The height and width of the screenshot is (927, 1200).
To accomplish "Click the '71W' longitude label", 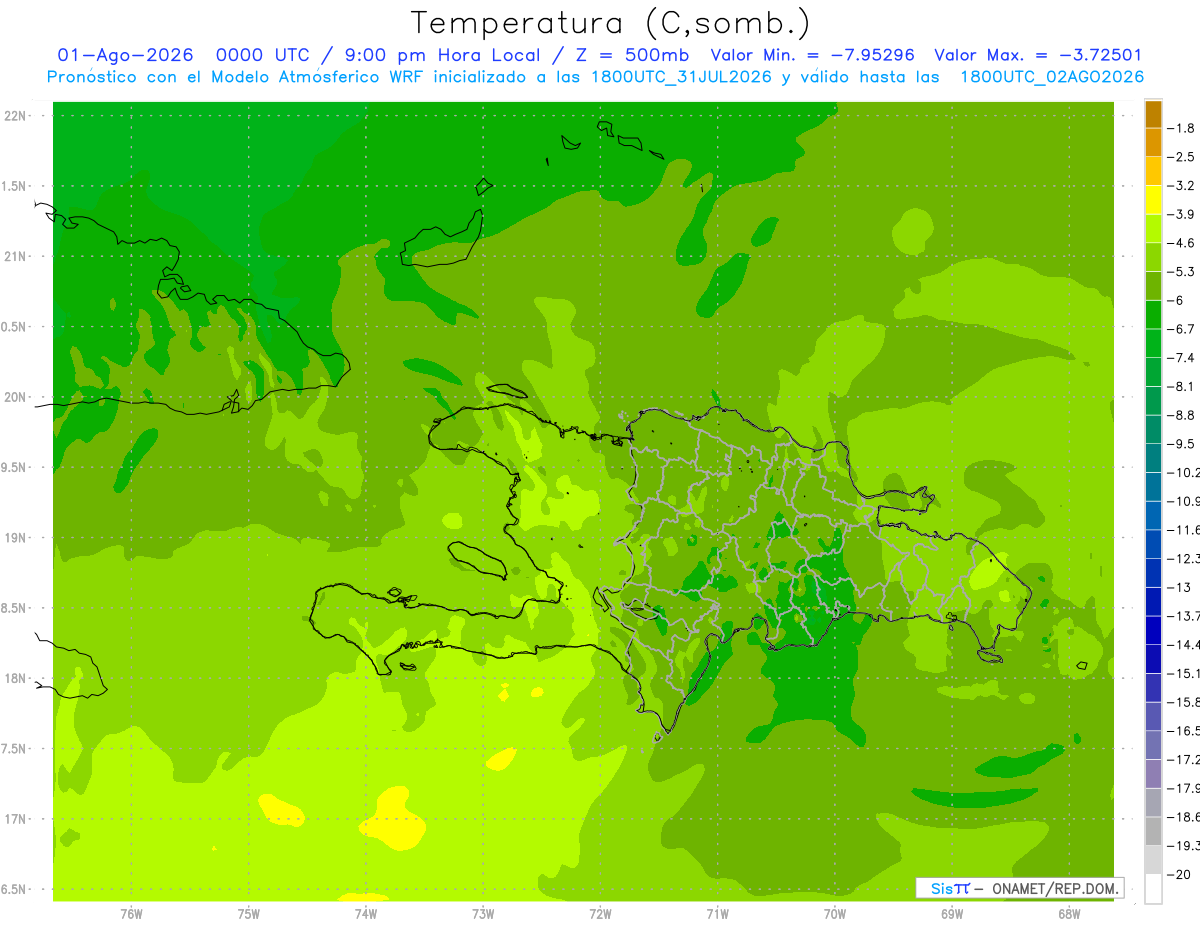I will coord(717,914).
